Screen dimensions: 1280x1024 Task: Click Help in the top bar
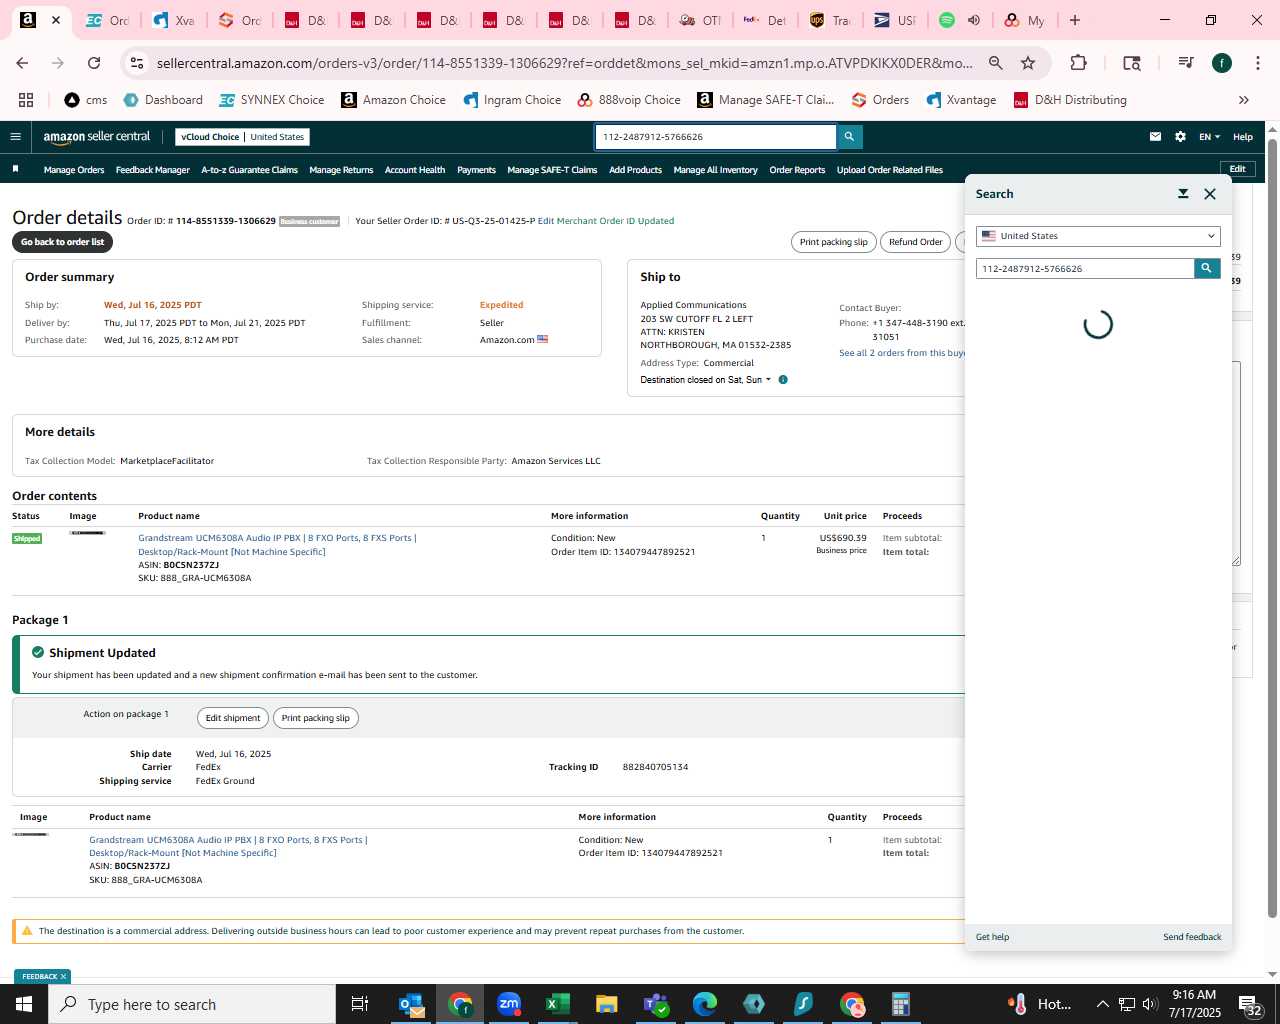coord(1242,137)
